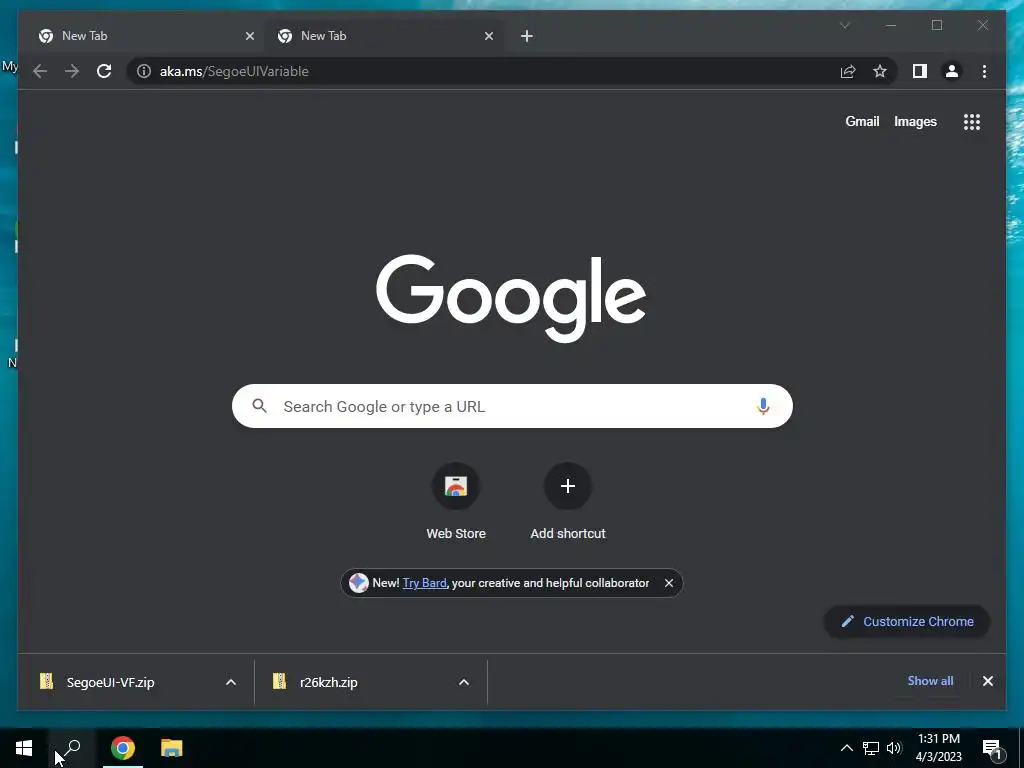Follow the Try Bard link
The image size is (1024, 768).
pos(424,583)
